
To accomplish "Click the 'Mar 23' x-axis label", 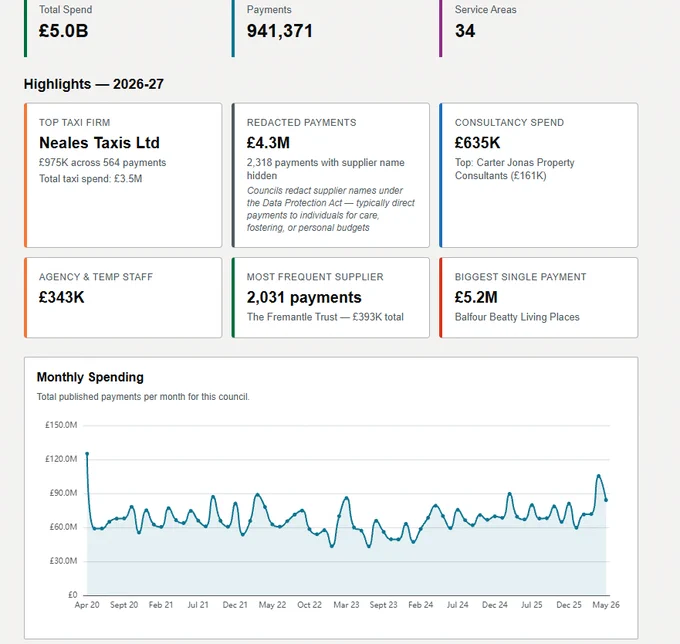I will pyautogui.click(x=347, y=605).
